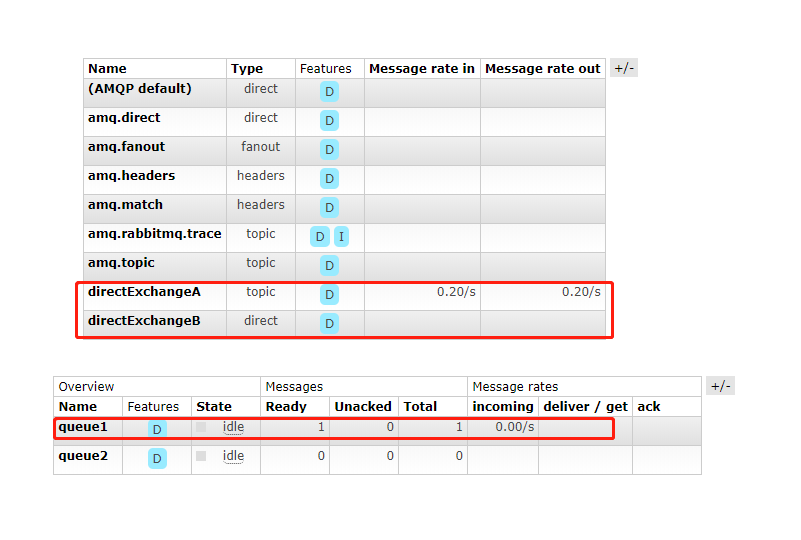Open the directExchangeA exchange
This screenshot has width=801, height=540.
coord(144,292)
